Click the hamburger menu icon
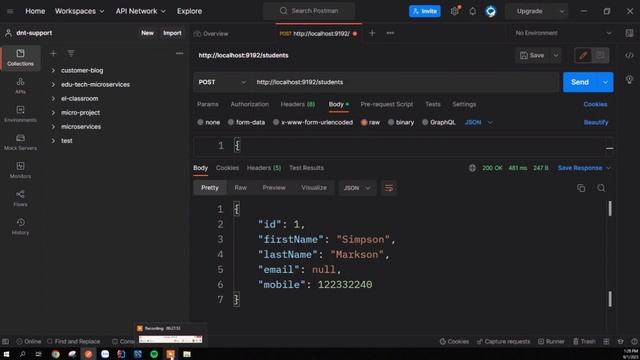 [x=10, y=11]
